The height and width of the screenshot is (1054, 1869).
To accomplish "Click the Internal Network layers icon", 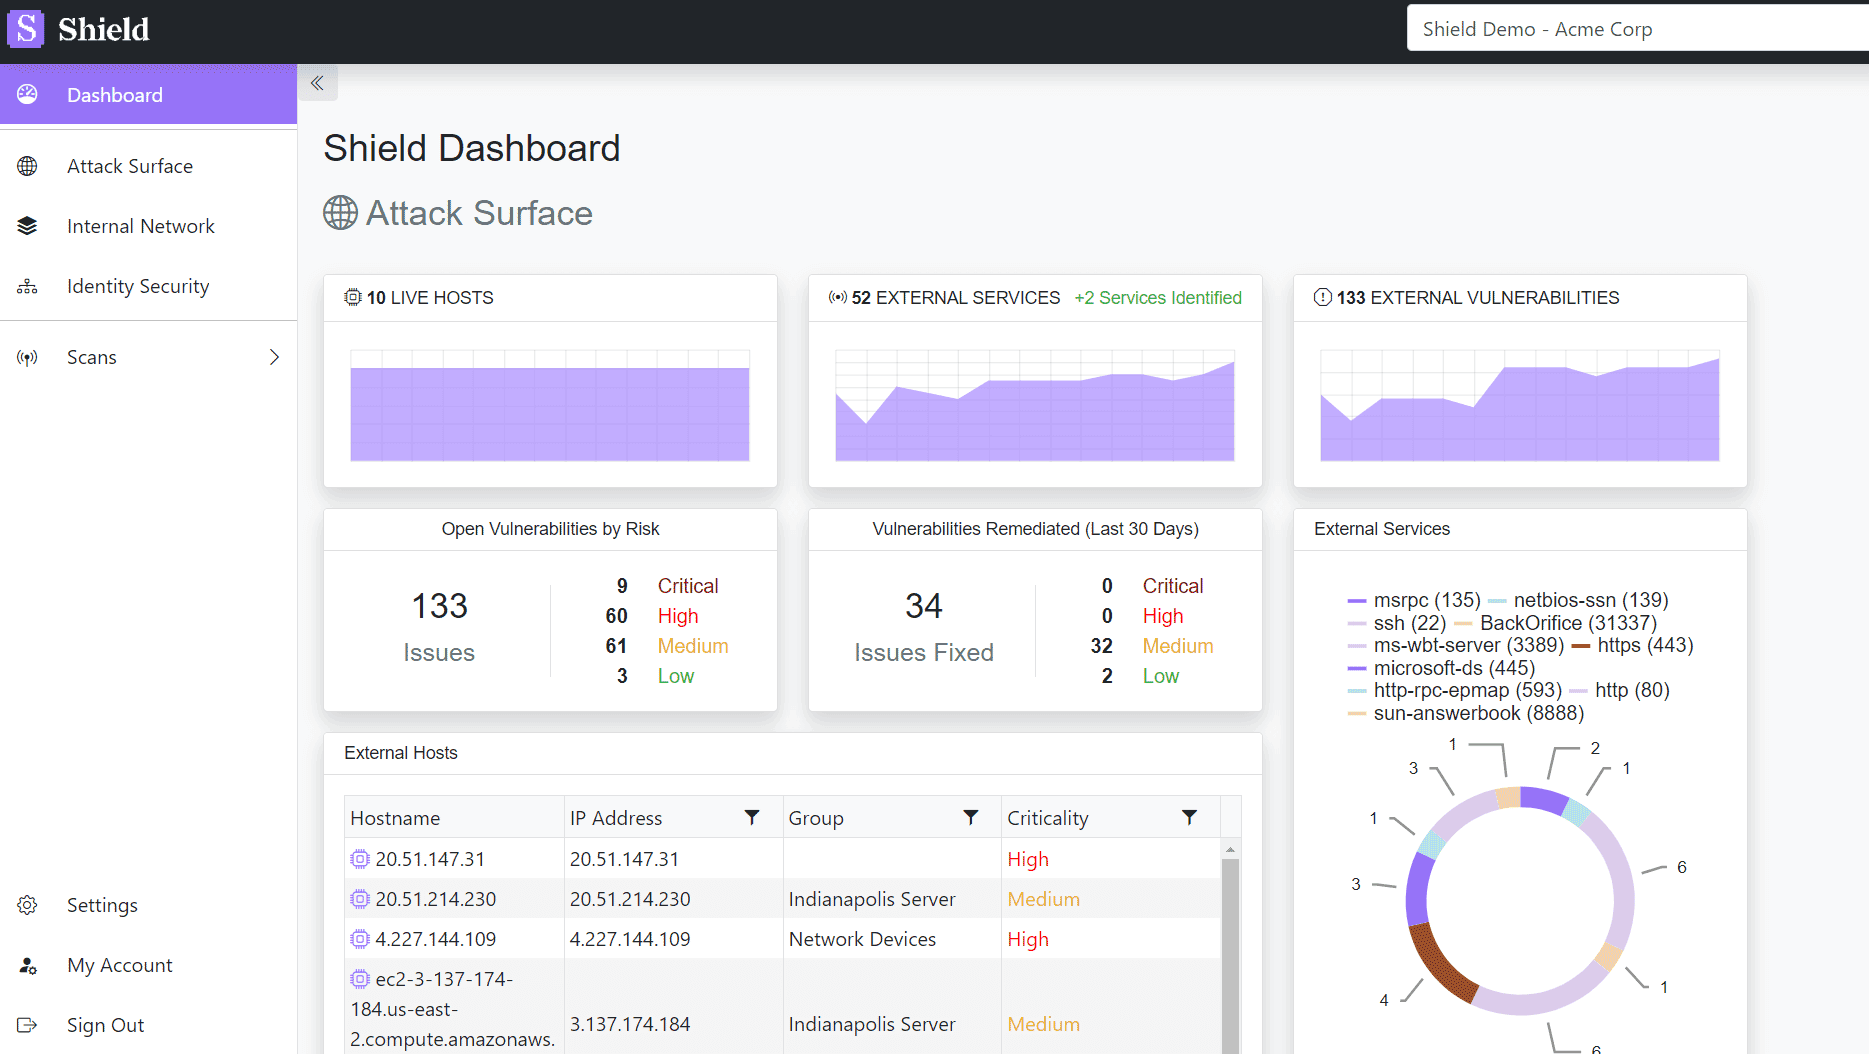I will coord(28,226).
